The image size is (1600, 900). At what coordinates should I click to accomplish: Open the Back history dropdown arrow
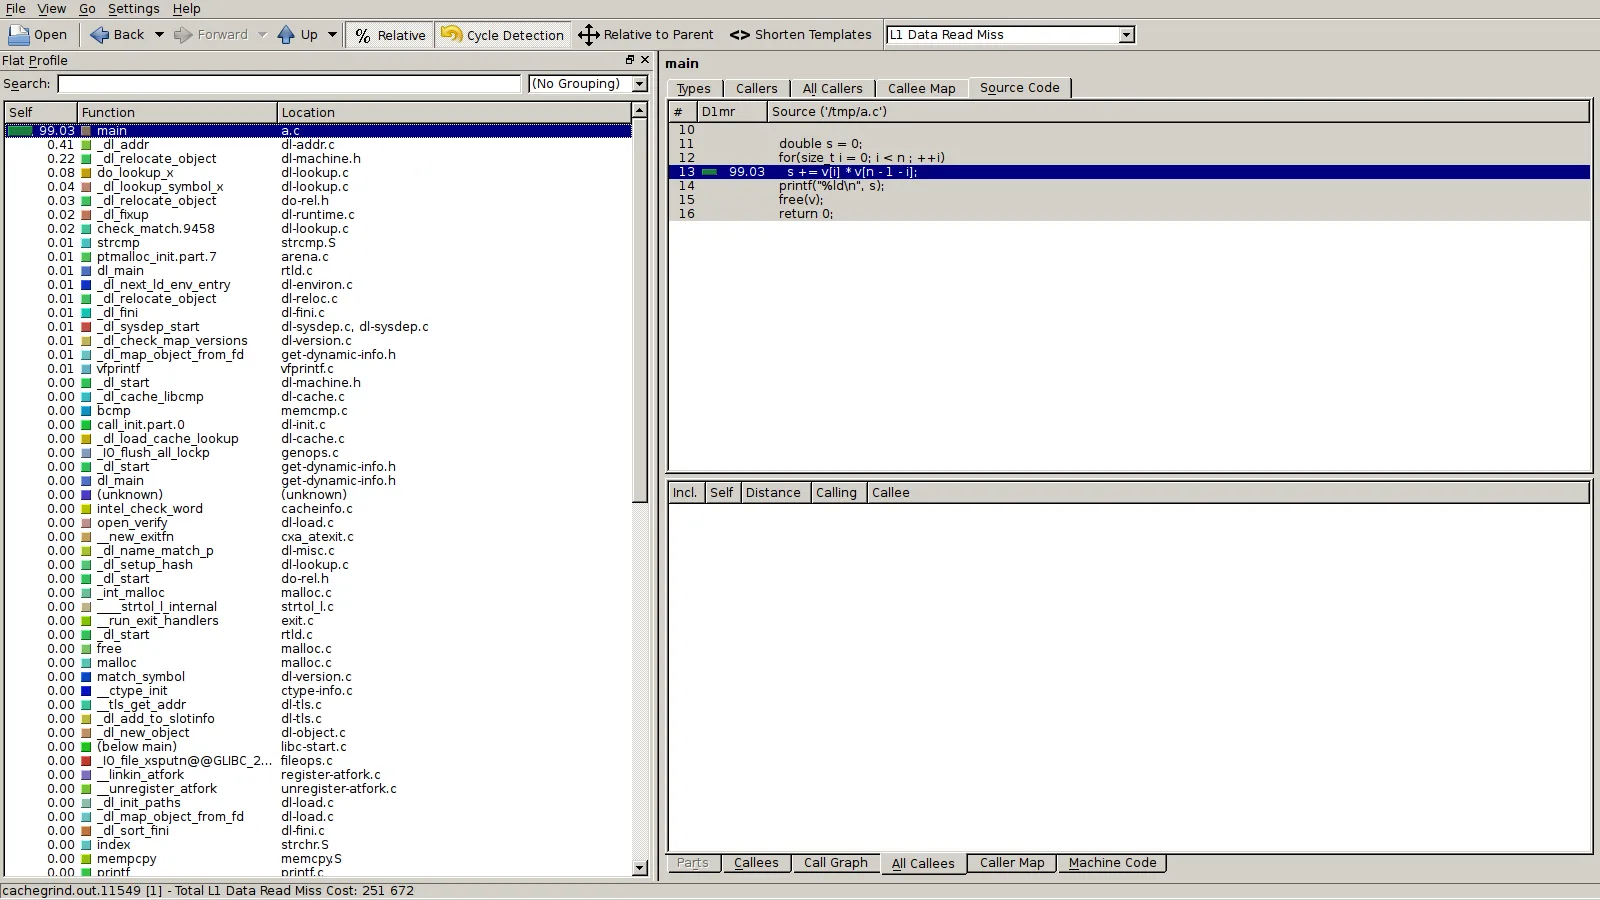coord(159,35)
